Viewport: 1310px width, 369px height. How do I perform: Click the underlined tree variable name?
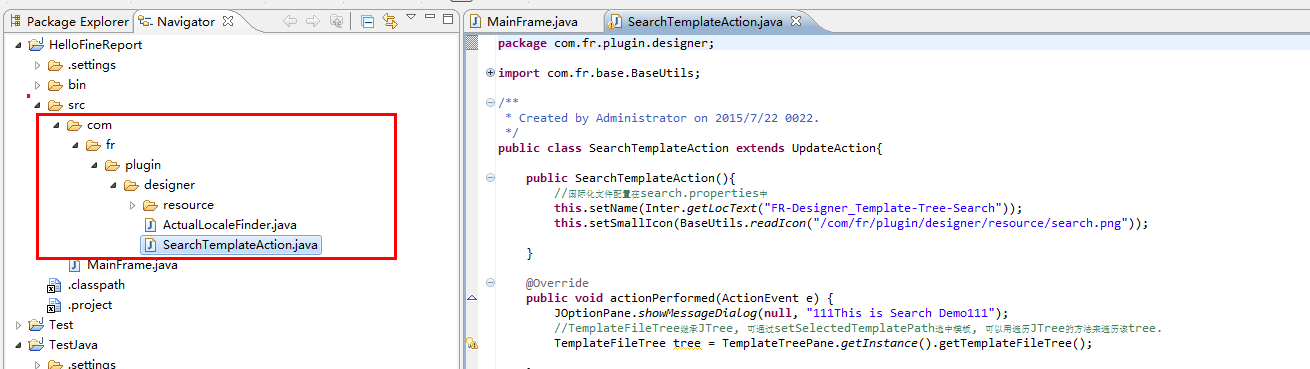(686, 343)
